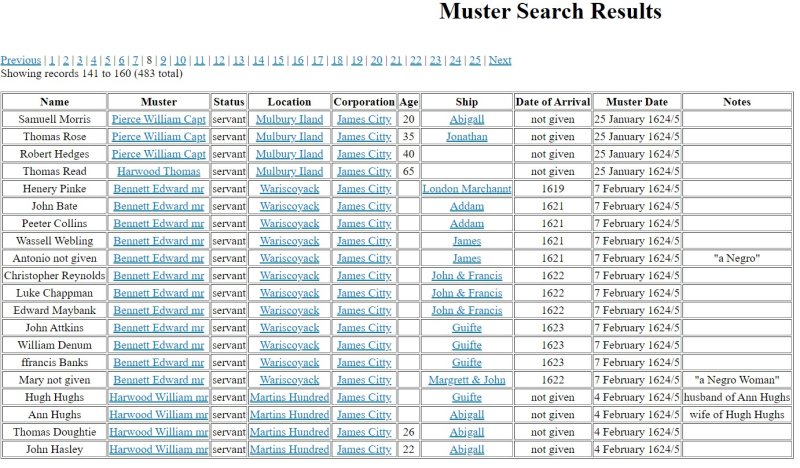
Task: Open James Citty corporation in Thomas Read row
Action: coord(364,171)
